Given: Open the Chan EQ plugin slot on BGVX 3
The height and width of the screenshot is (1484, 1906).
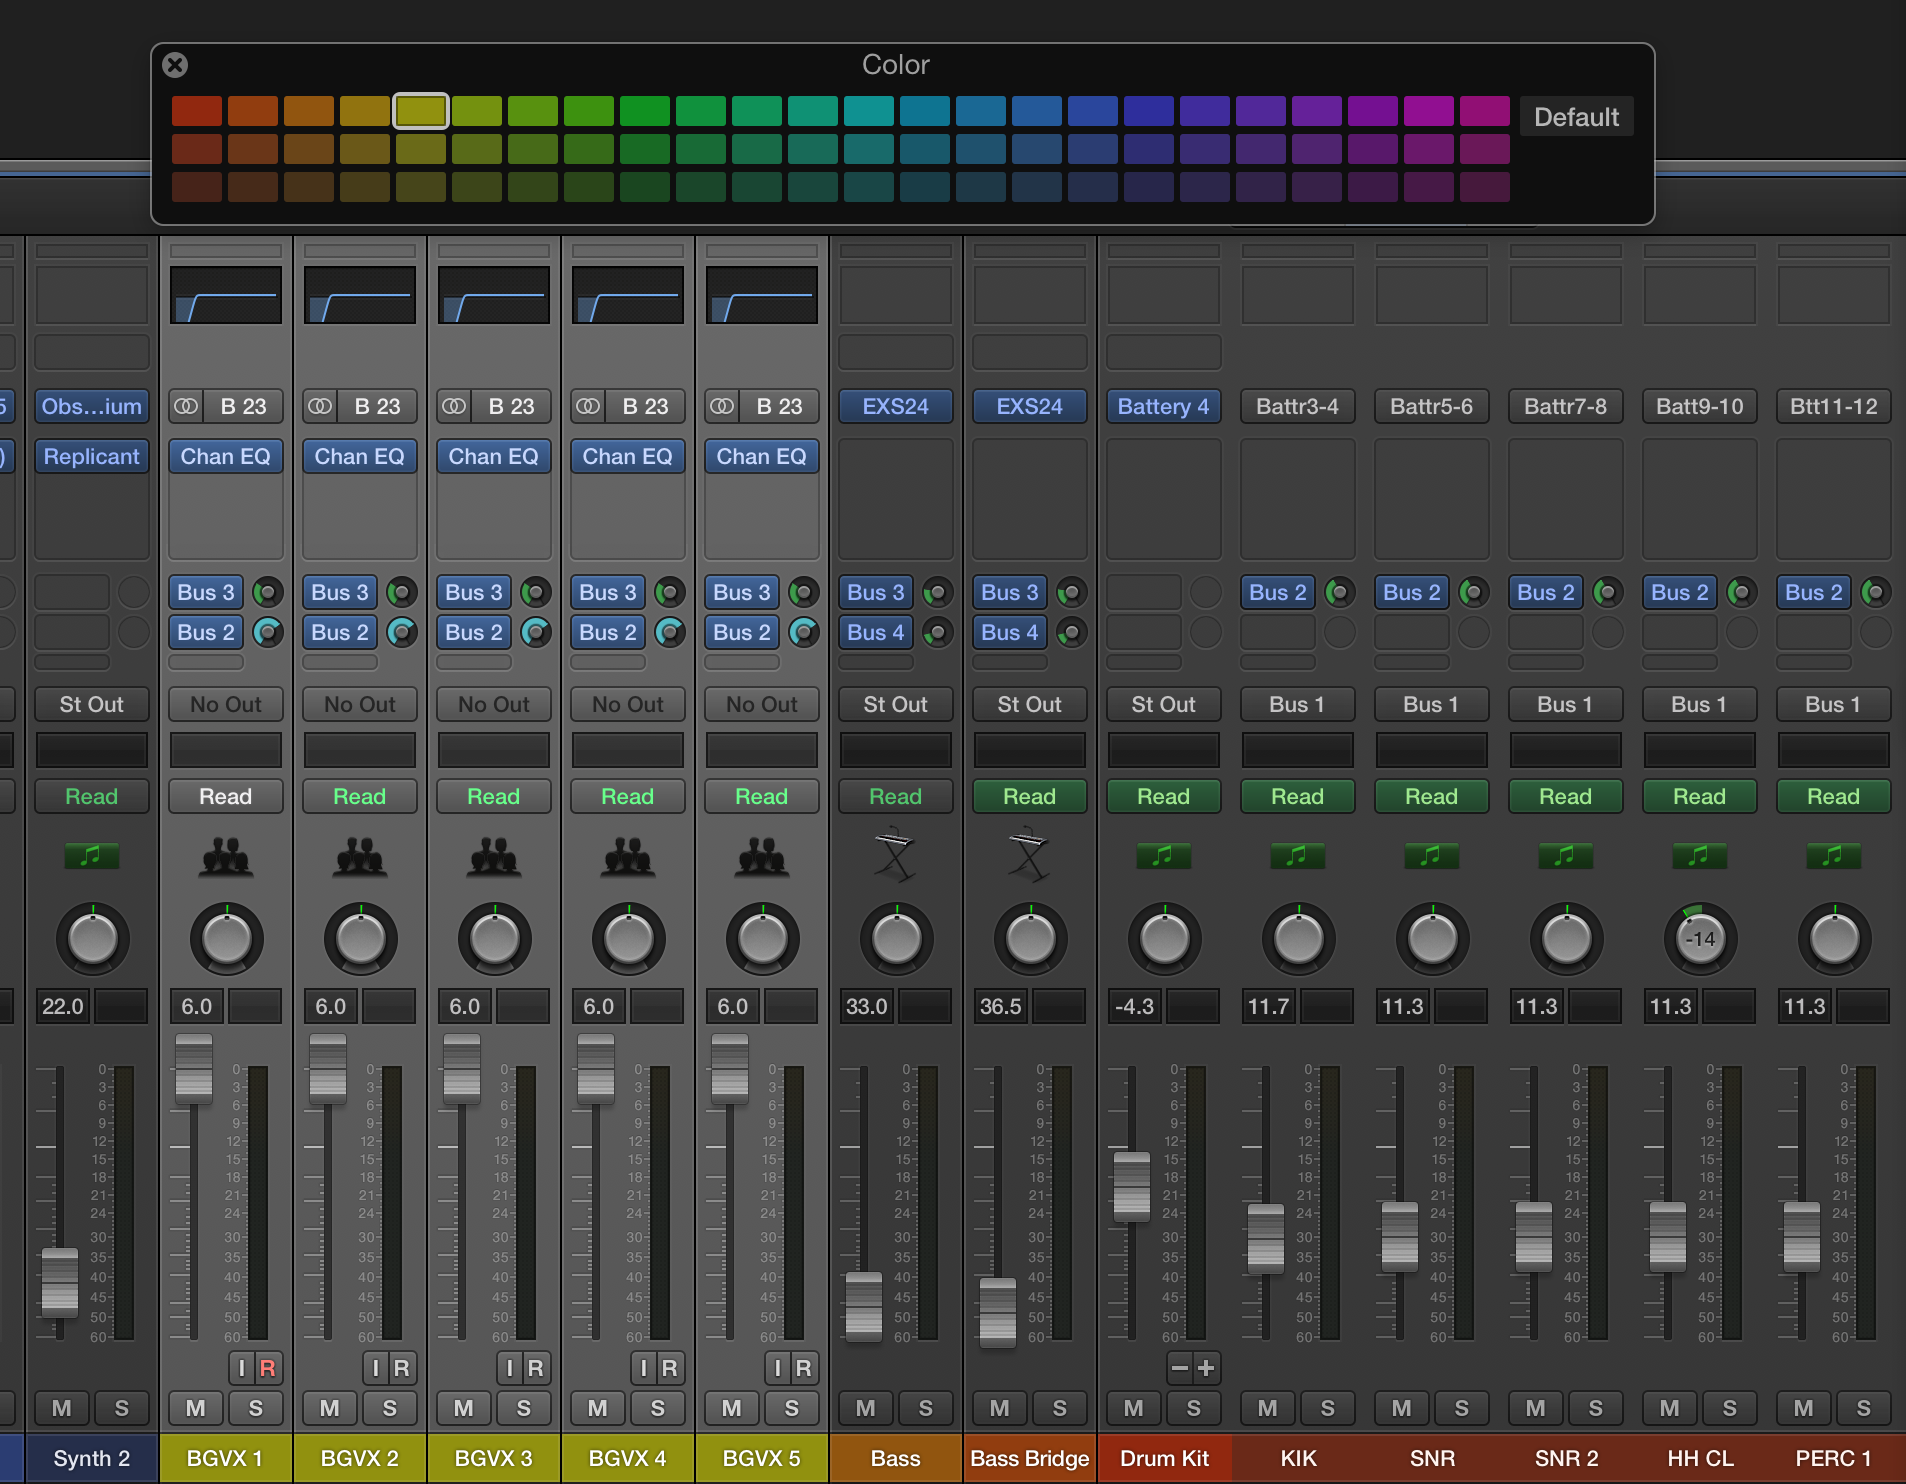Looking at the screenshot, I should (493, 456).
